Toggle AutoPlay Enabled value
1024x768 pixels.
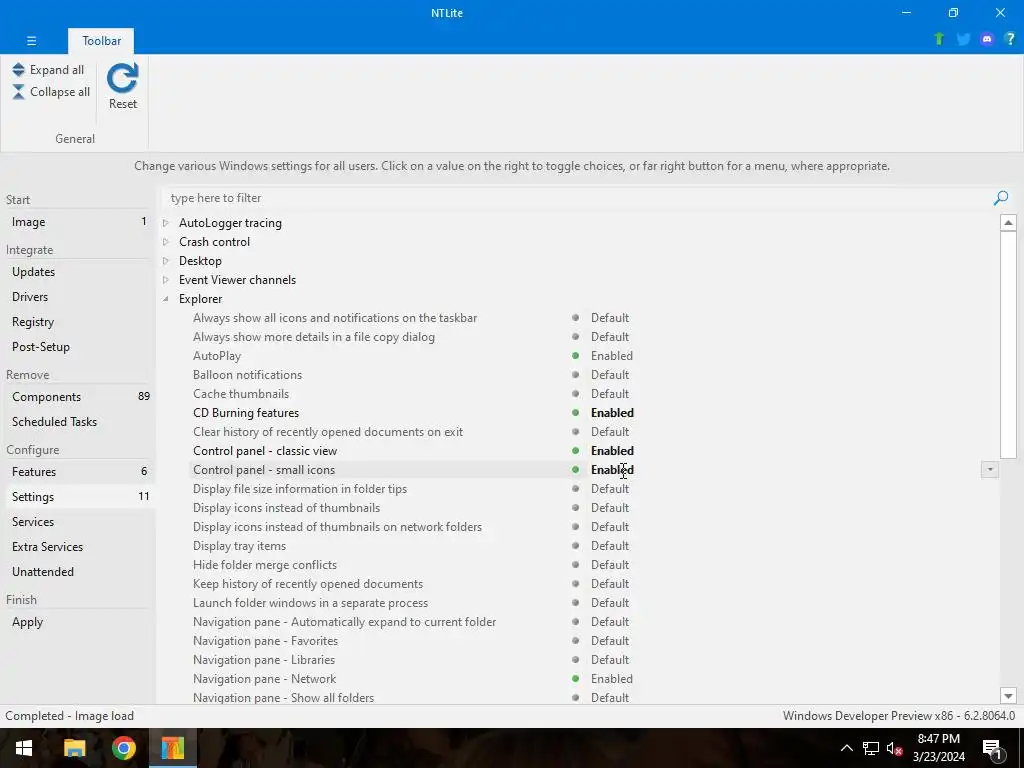[611, 356]
